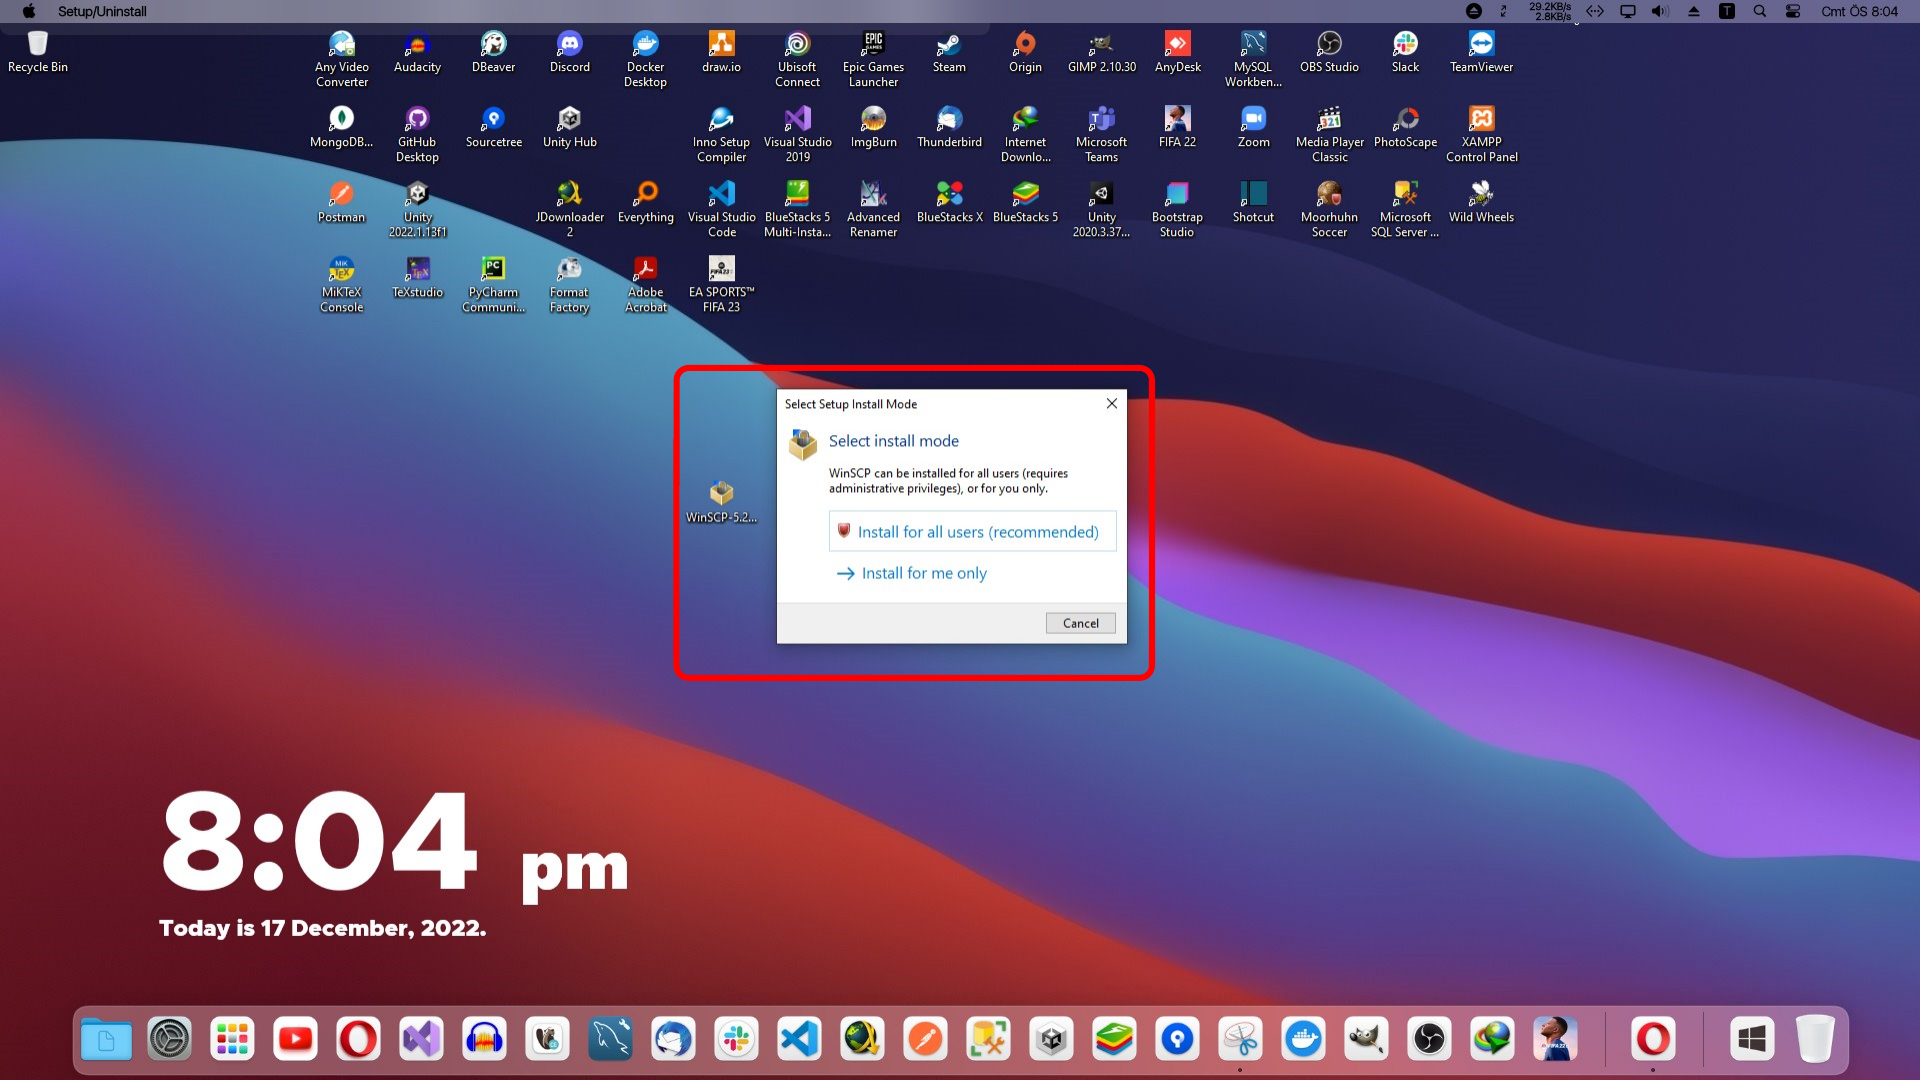This screenshot has width=1921, height=1080.
Task: Select the Postman desktop icon
Action: [x=342, y=202]
